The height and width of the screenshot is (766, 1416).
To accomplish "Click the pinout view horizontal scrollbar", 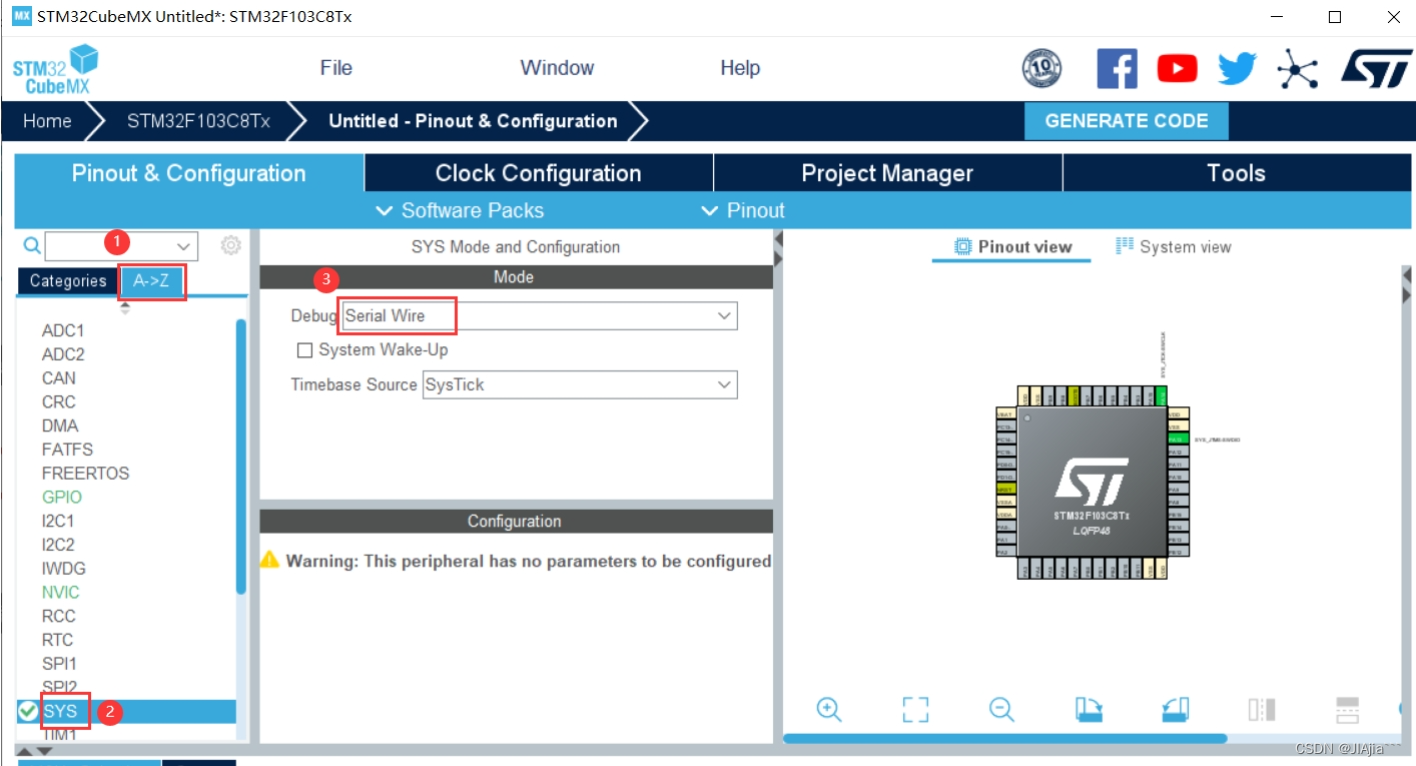I will pos(1004,739).
